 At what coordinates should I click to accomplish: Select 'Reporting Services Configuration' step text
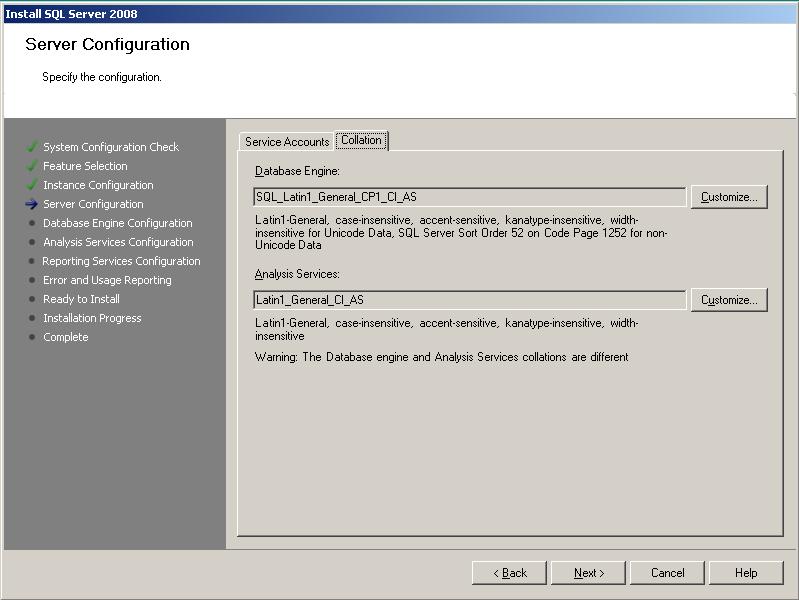(121, 261)
